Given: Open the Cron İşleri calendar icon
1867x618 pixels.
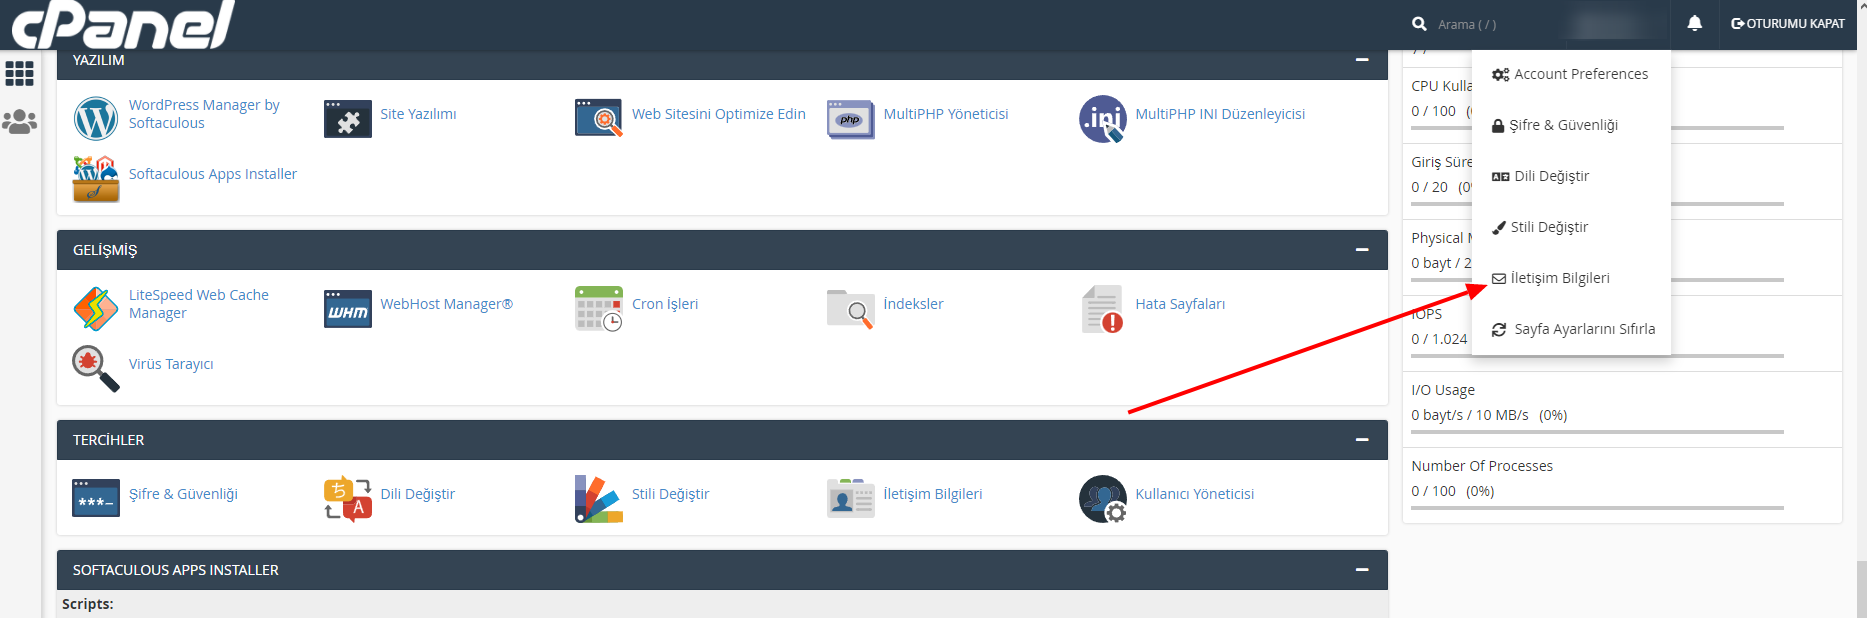Looking at the screenshot, I should pyautogui.click(x=599, y=309).
